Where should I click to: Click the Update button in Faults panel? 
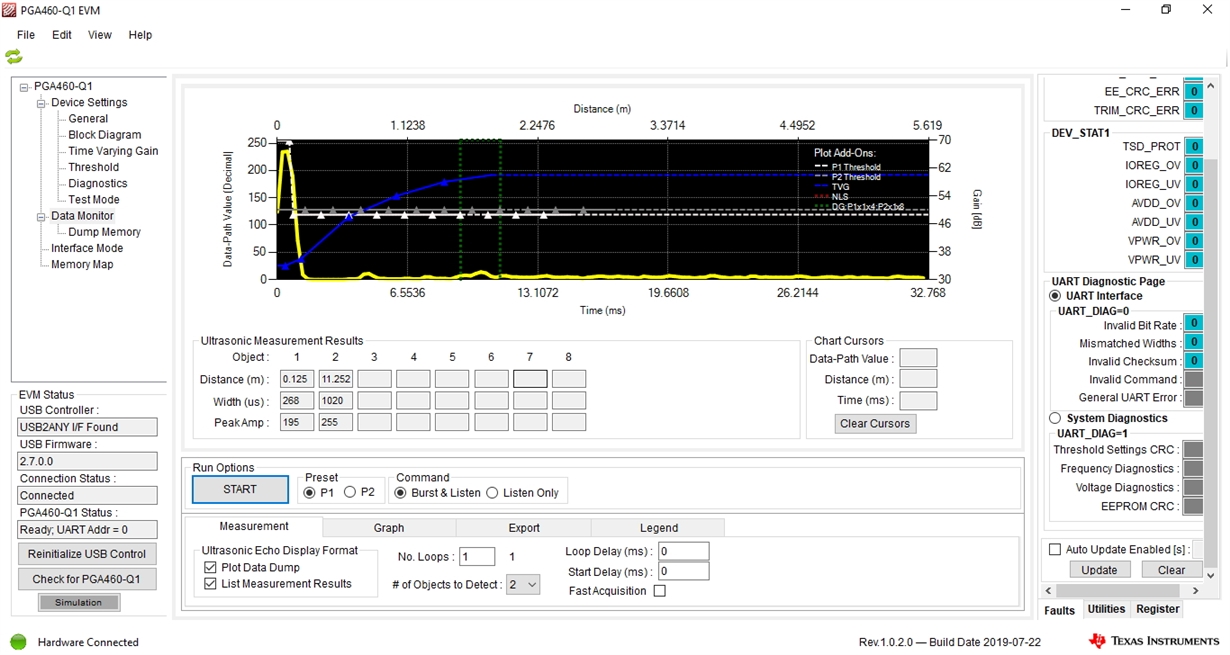click(1100, 570)
